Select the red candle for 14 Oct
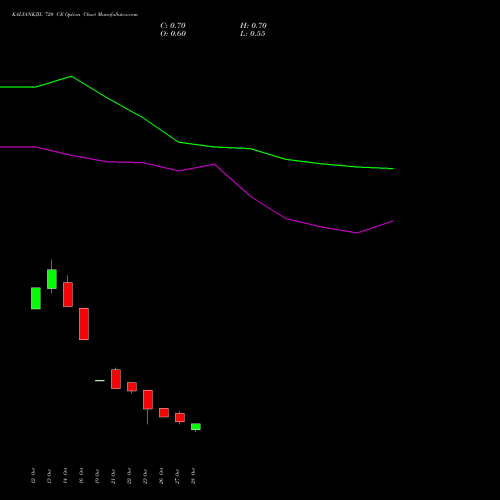The width and height of the screenshot is (500, 500). click(x=68, y=294)
